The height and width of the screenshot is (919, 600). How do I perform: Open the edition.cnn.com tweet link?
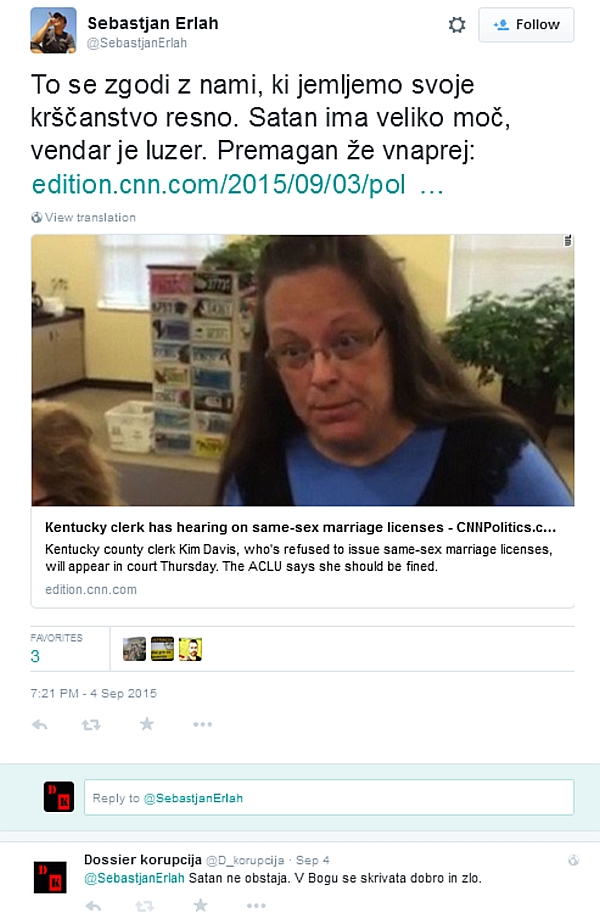point(237,185)
